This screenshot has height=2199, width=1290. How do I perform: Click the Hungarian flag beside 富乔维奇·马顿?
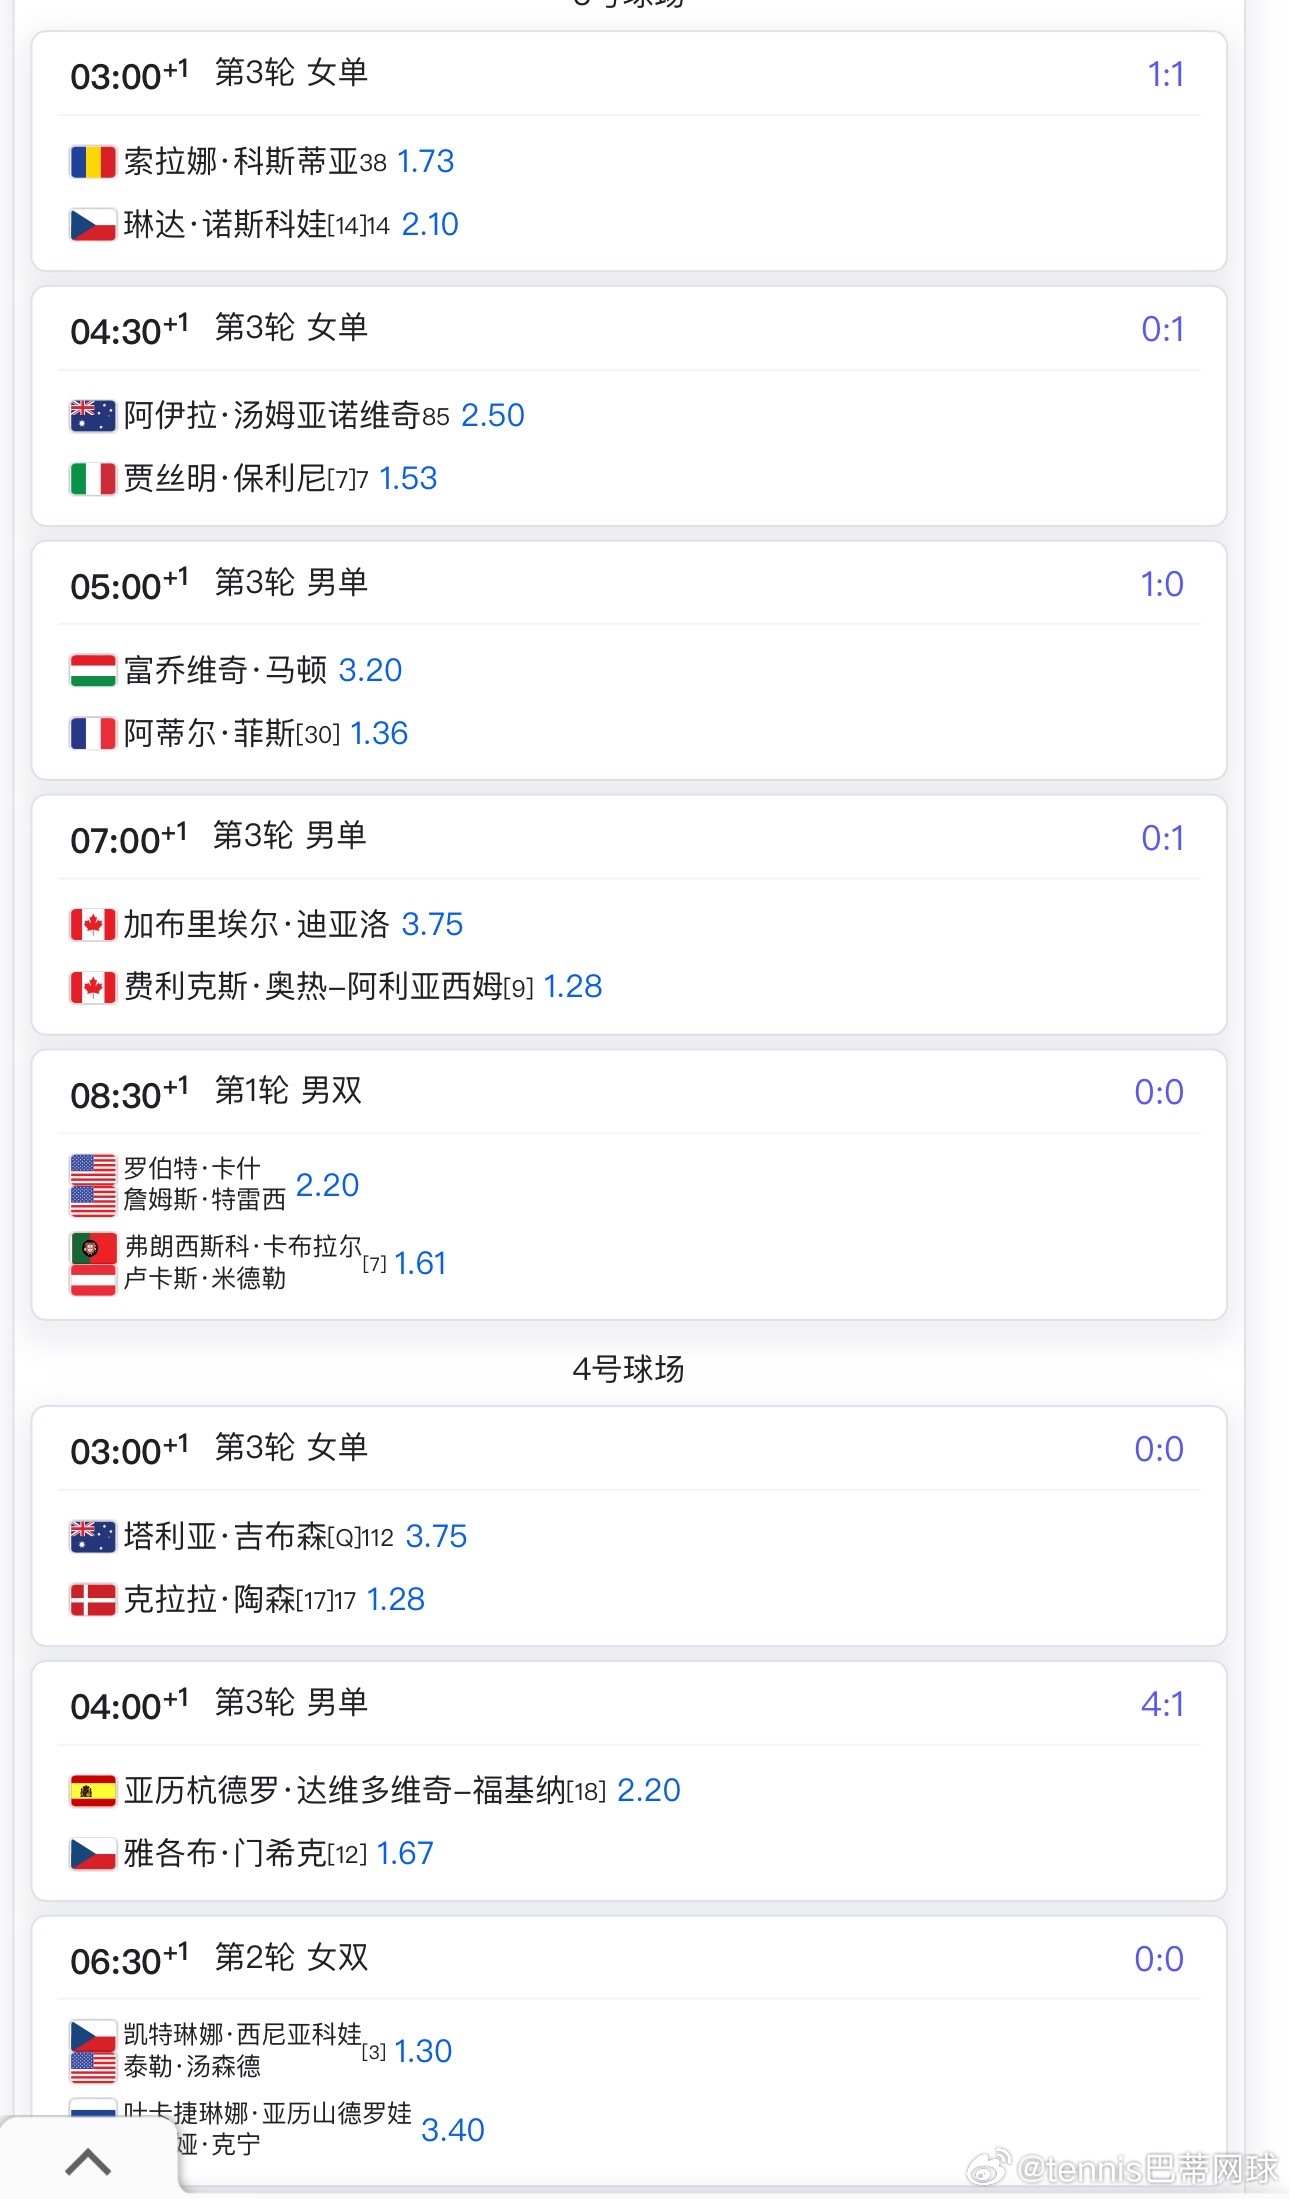tap(93, 671)
